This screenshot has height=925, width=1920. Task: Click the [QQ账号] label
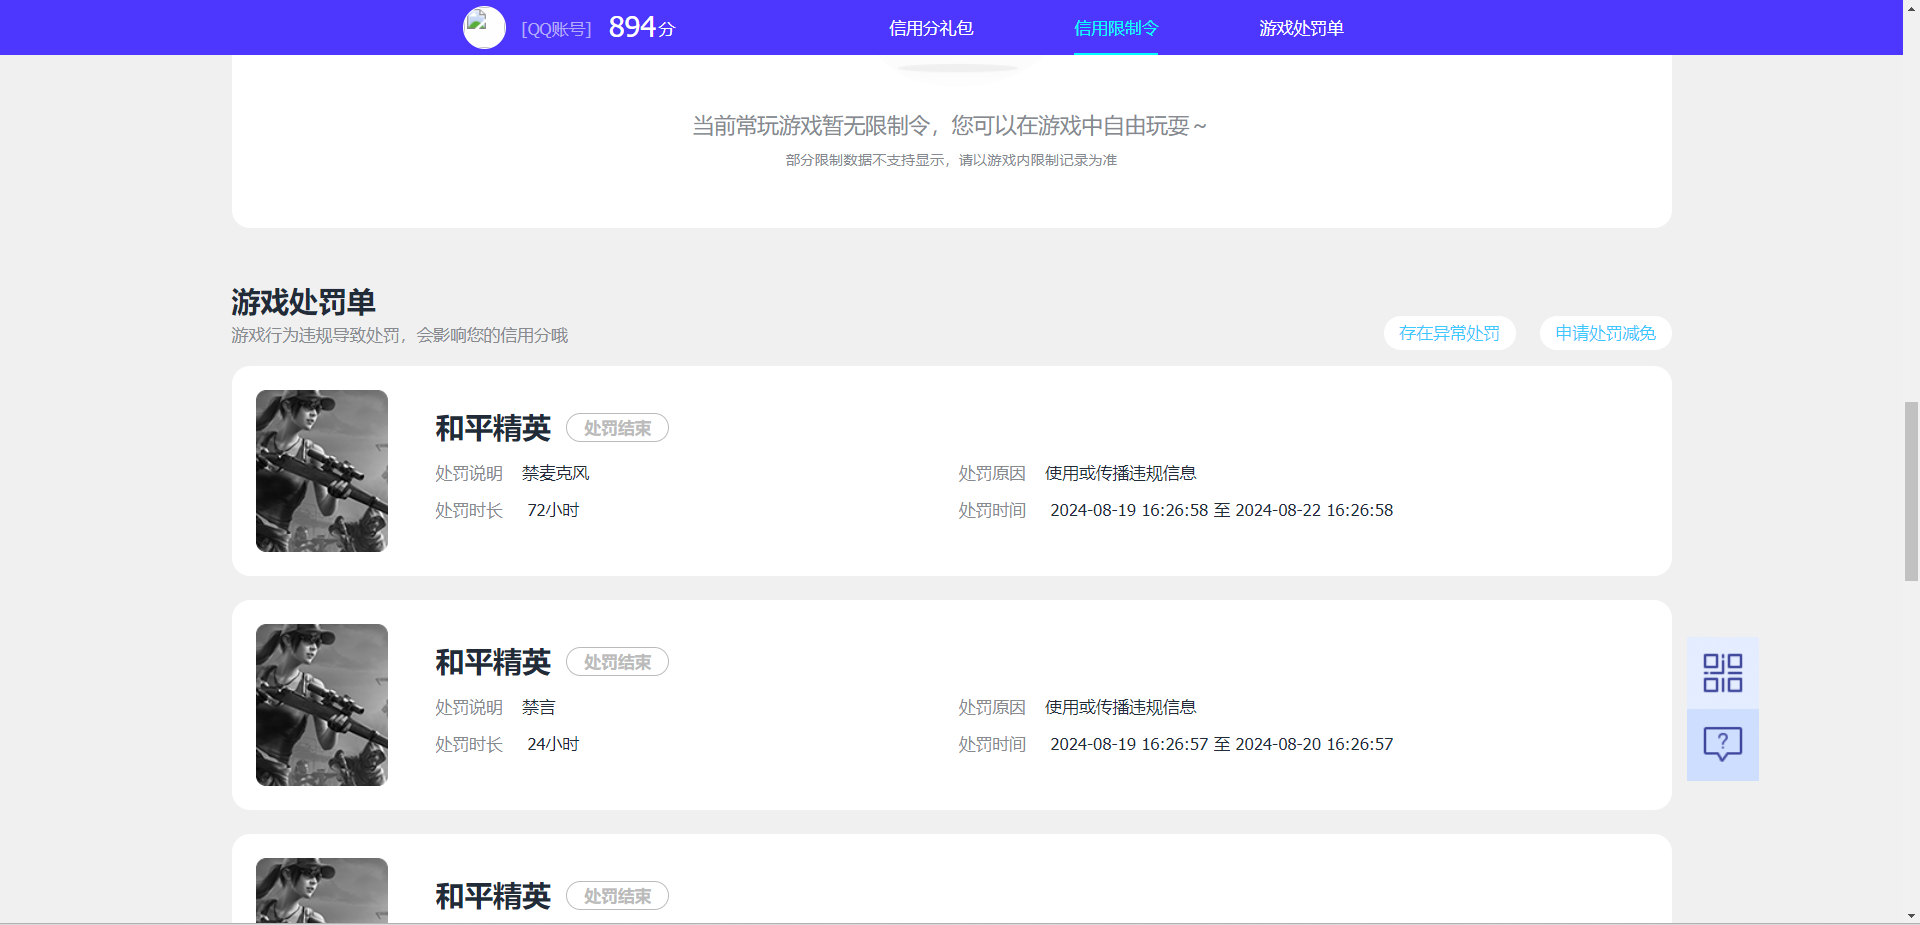click(556, 29)
